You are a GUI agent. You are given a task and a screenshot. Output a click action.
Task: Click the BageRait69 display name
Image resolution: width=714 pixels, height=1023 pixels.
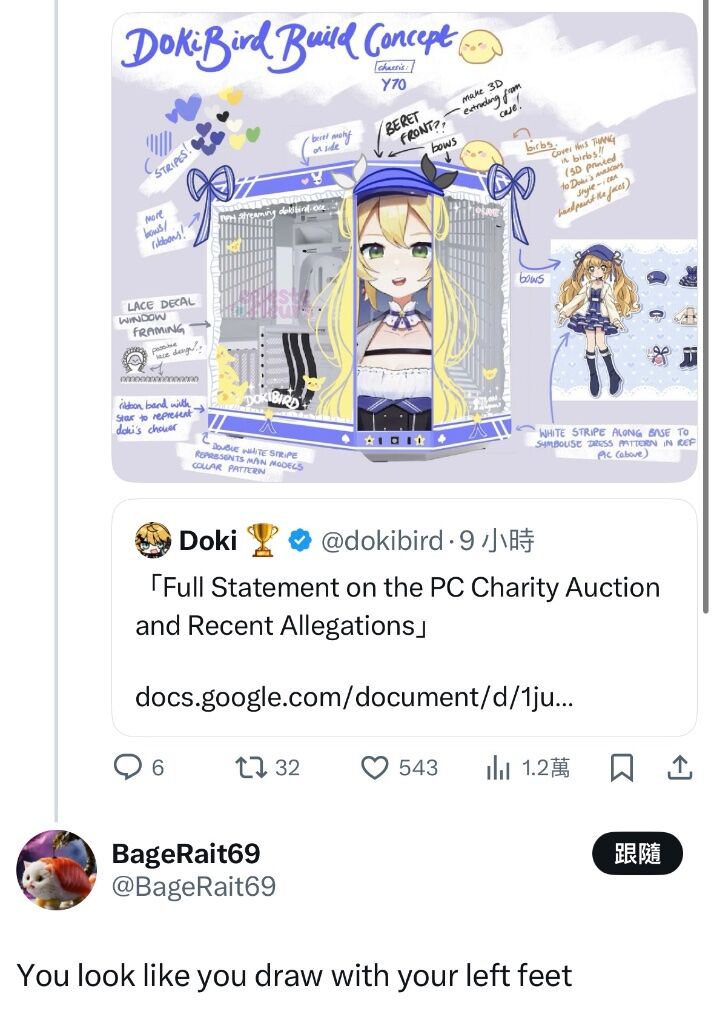click(186, 853)
